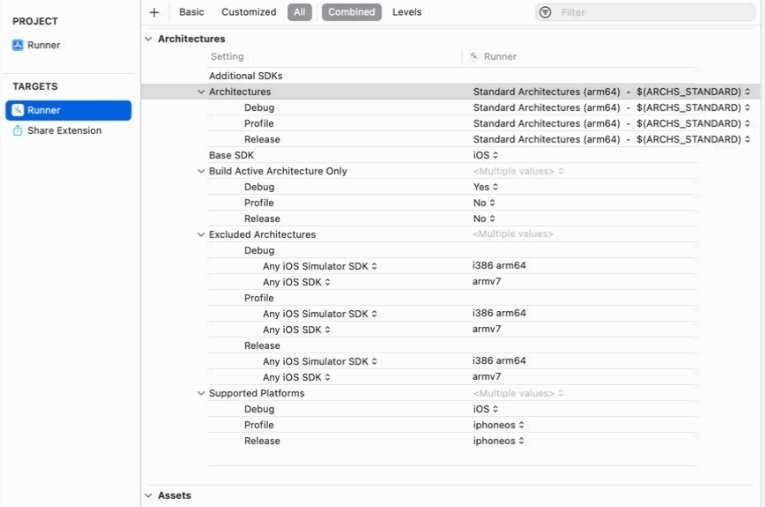Image resolution: width=765 pixels, height=507 pixels.
Task: Click the Runner project icon in sidebar
Action: click(18, 45)
